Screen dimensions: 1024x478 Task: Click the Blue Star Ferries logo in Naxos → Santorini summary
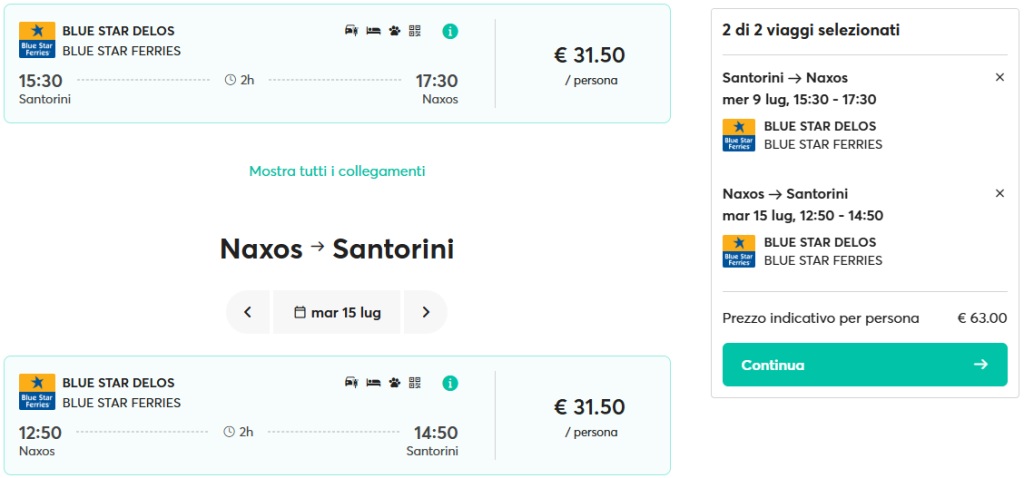(x=739, y=251)
